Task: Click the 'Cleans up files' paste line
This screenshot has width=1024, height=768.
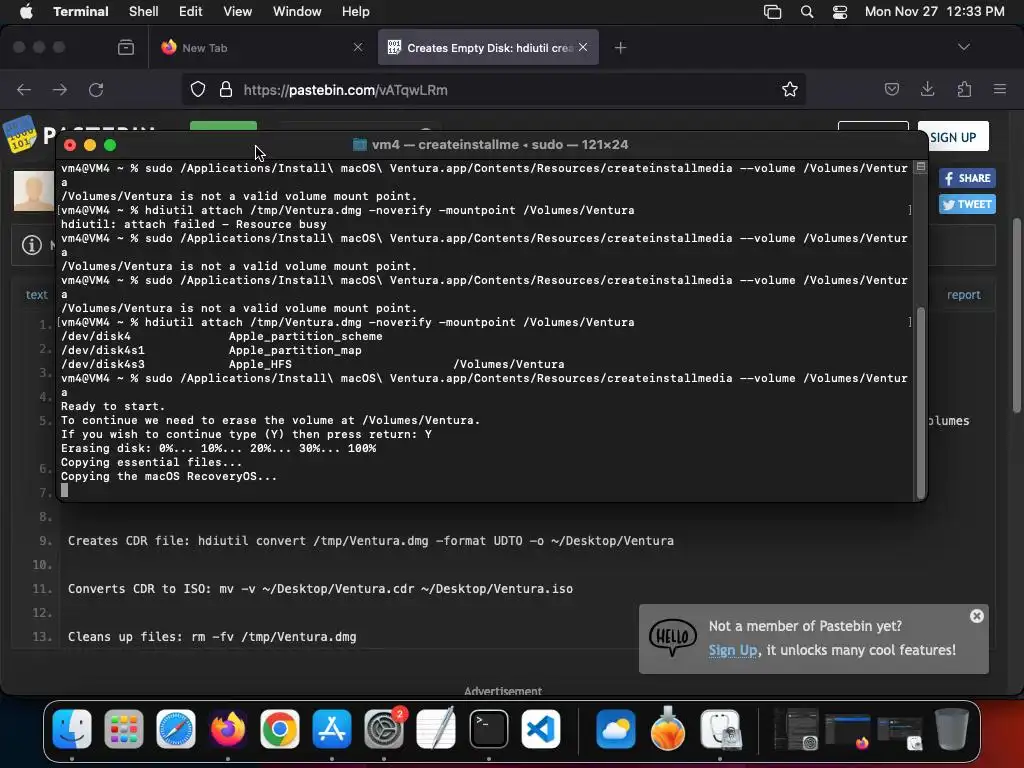Action: tap(212, 636)
